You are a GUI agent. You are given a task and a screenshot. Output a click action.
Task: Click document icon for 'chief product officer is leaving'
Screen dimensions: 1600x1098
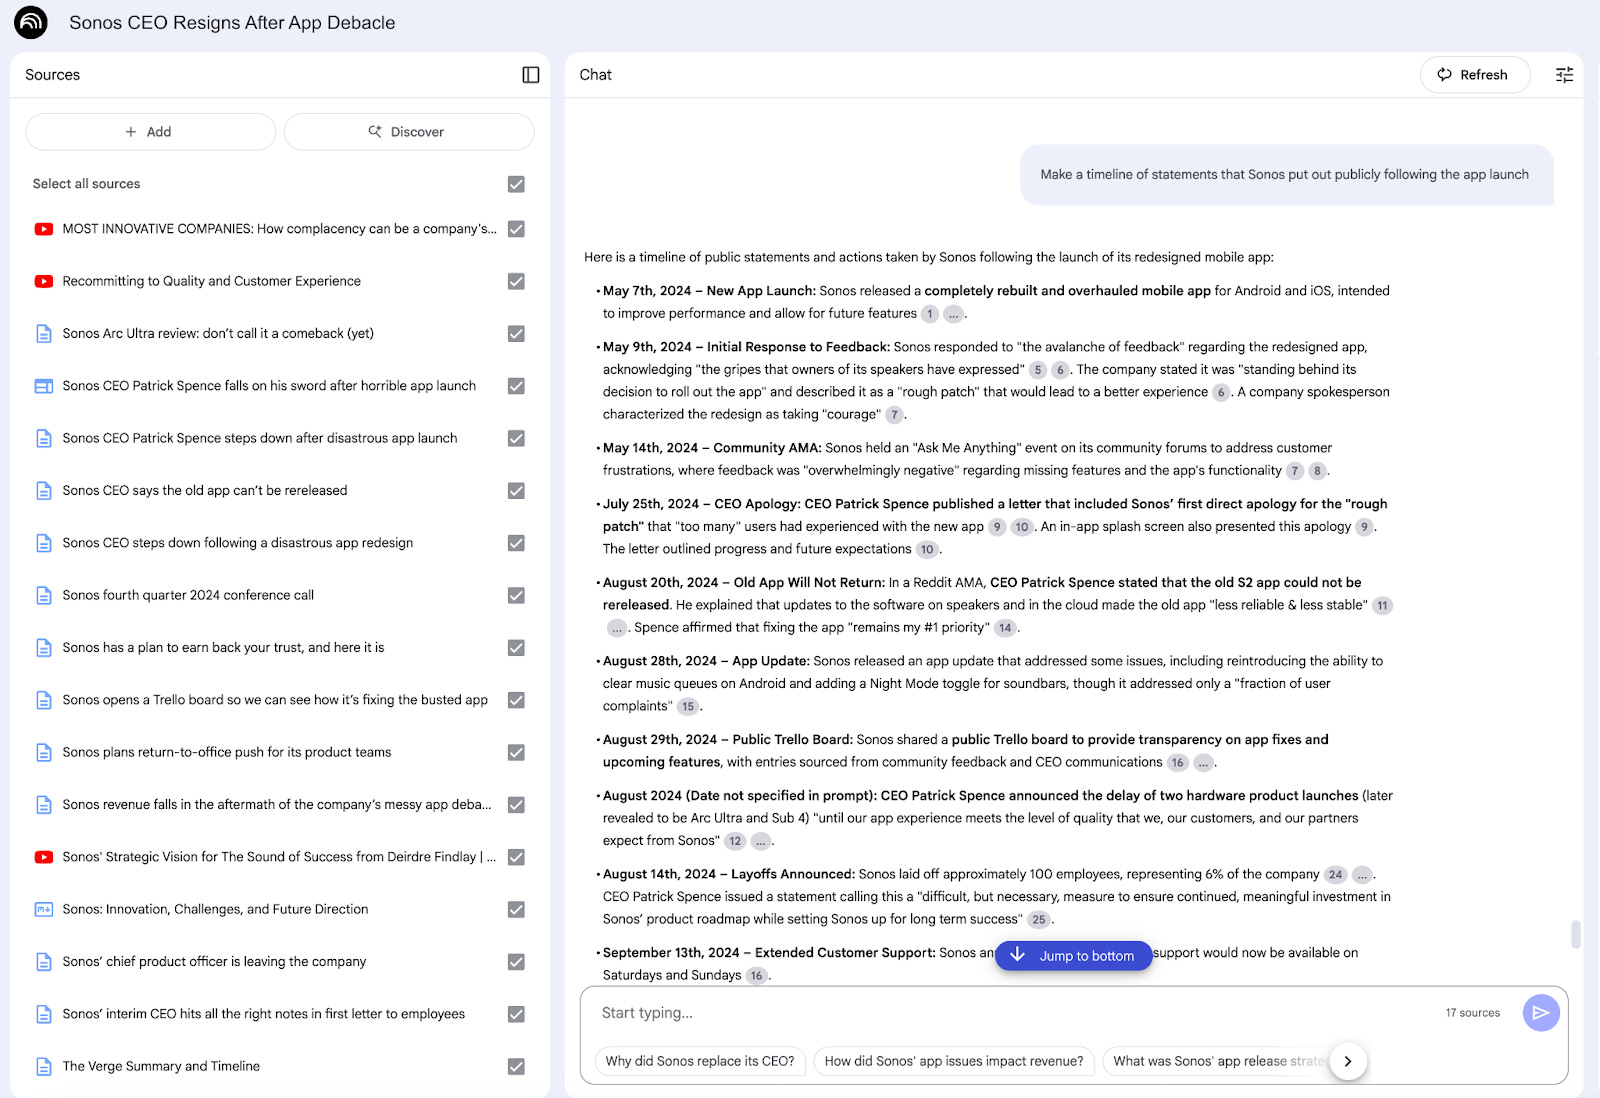pos(44,962)
